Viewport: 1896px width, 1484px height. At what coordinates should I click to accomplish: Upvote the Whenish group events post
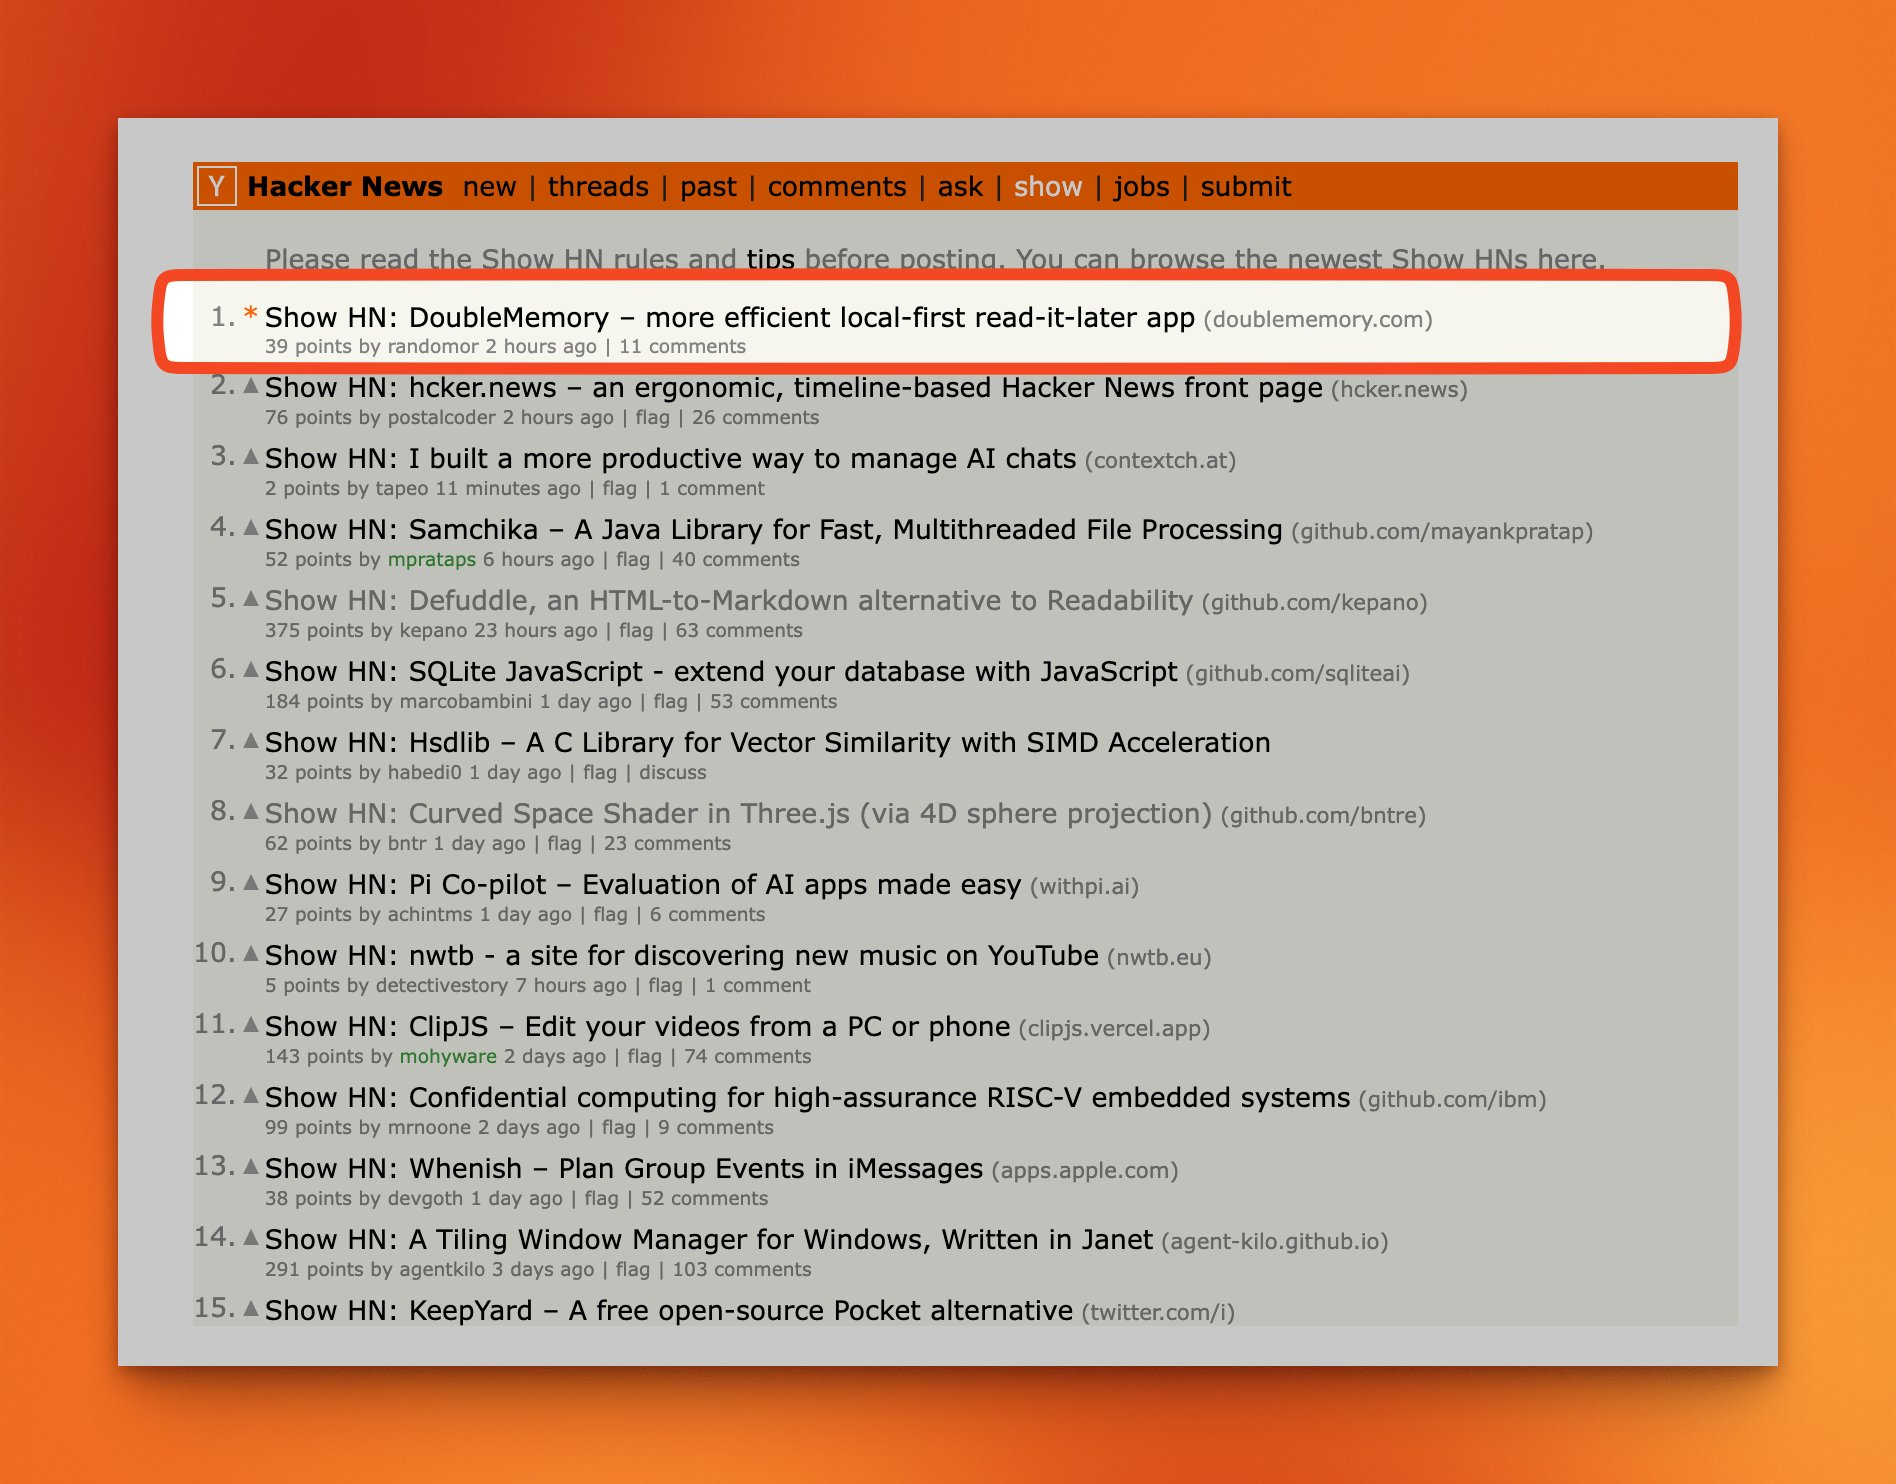251,1167
